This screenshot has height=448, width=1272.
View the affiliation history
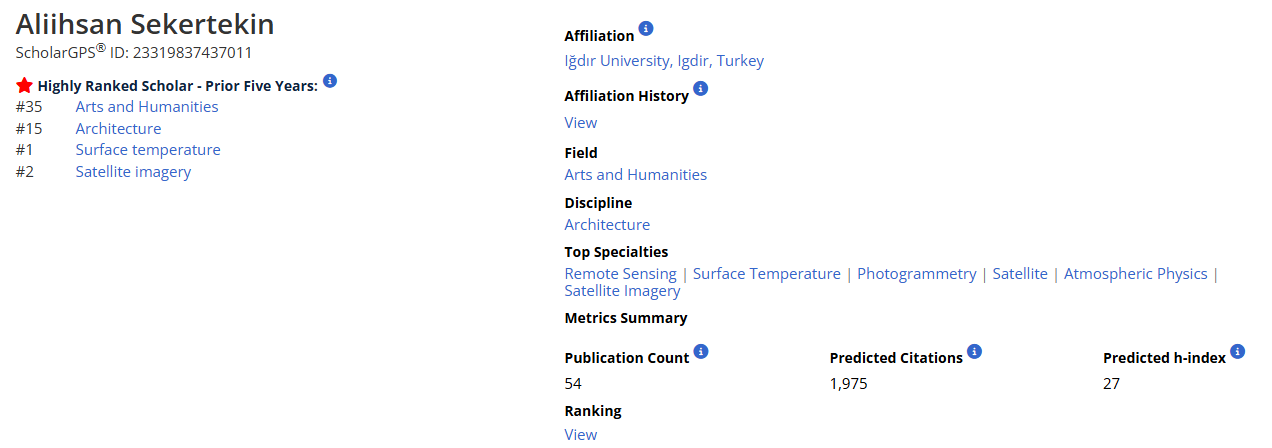(581, 123)
